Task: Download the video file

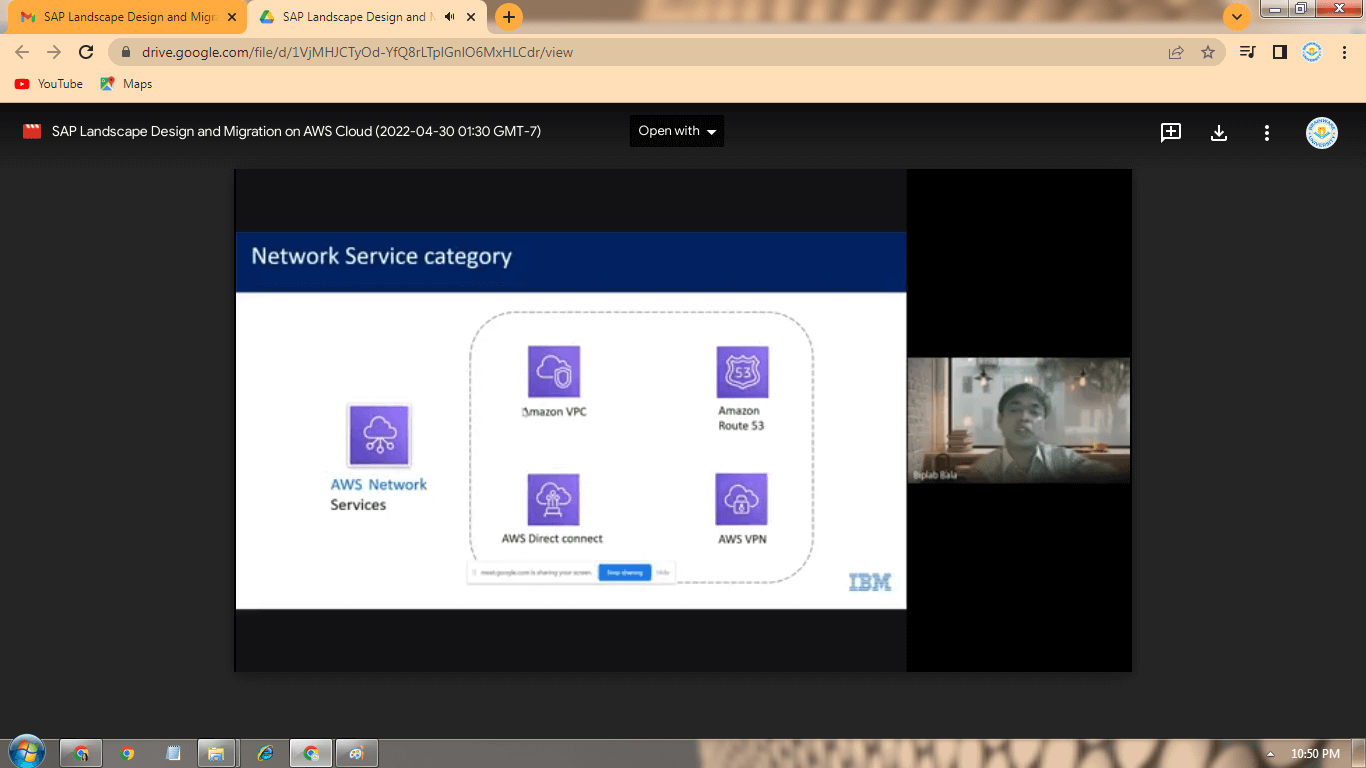Action: [1218, 132]
